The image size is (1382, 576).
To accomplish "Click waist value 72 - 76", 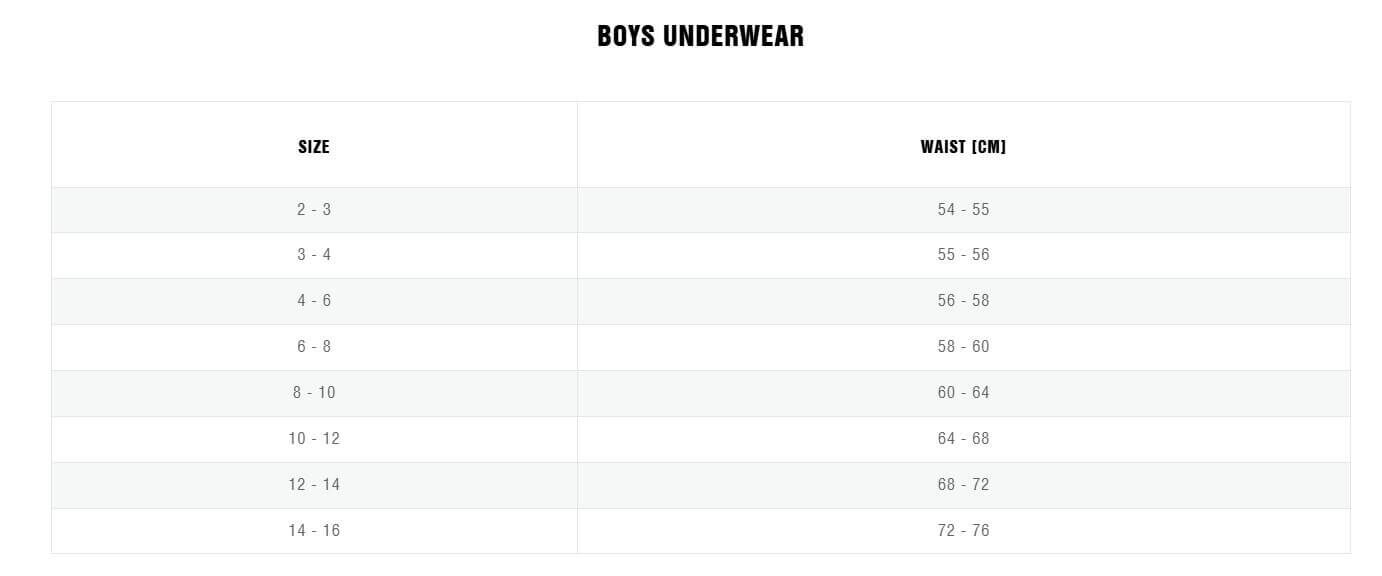I will coord(963,531).
